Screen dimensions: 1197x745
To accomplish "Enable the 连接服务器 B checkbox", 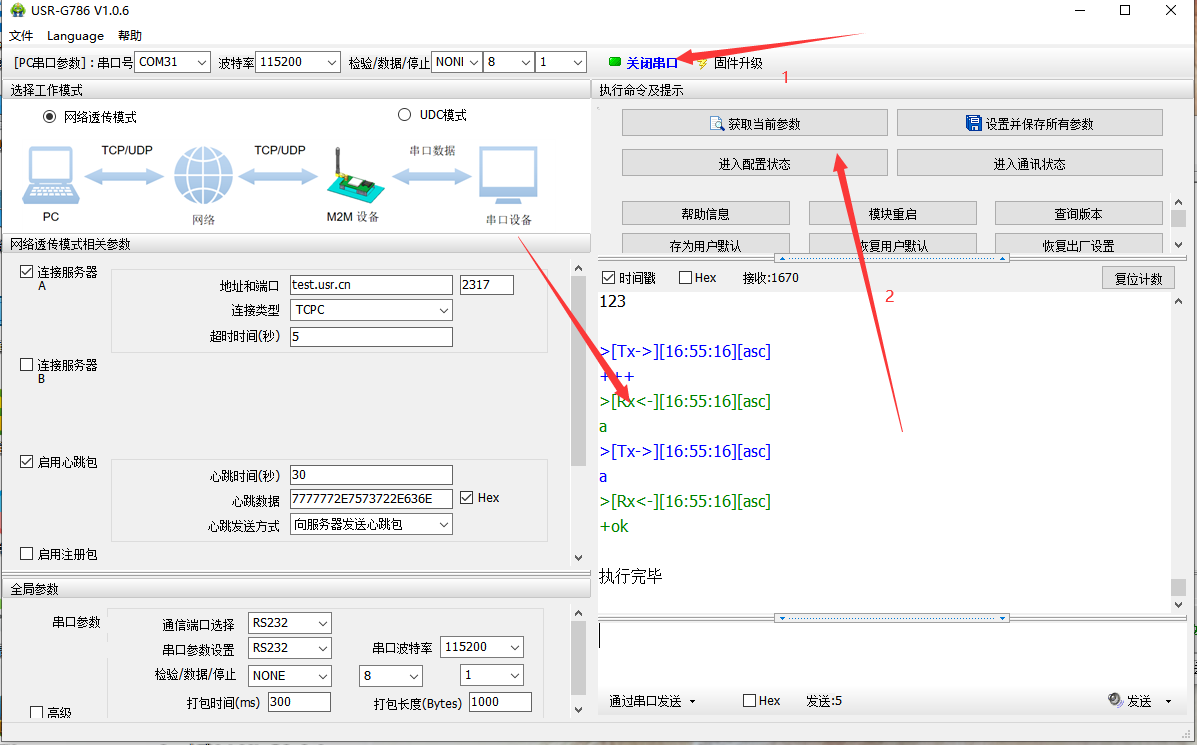I will [27, 365].
